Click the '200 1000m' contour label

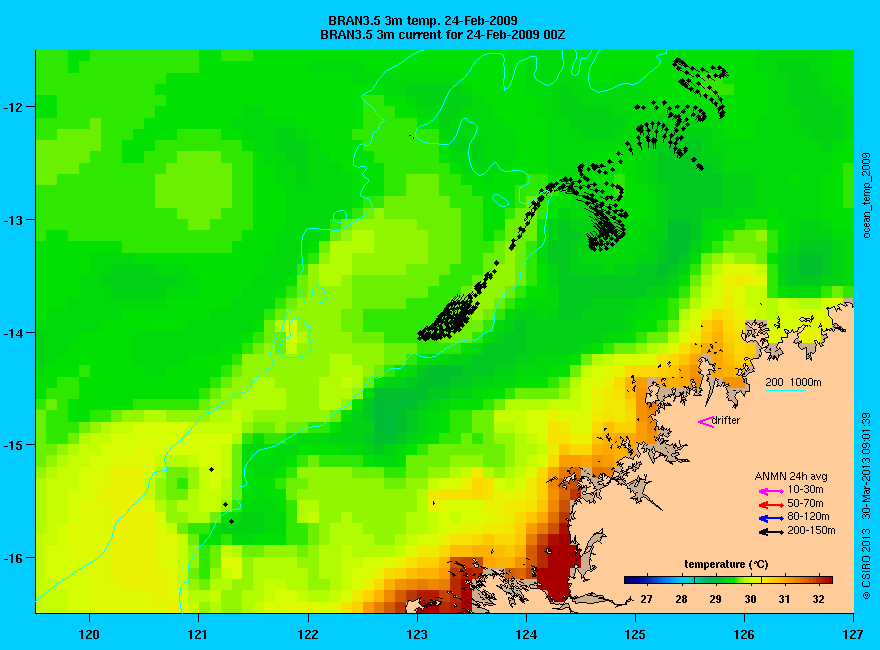[x=793, y=382]
